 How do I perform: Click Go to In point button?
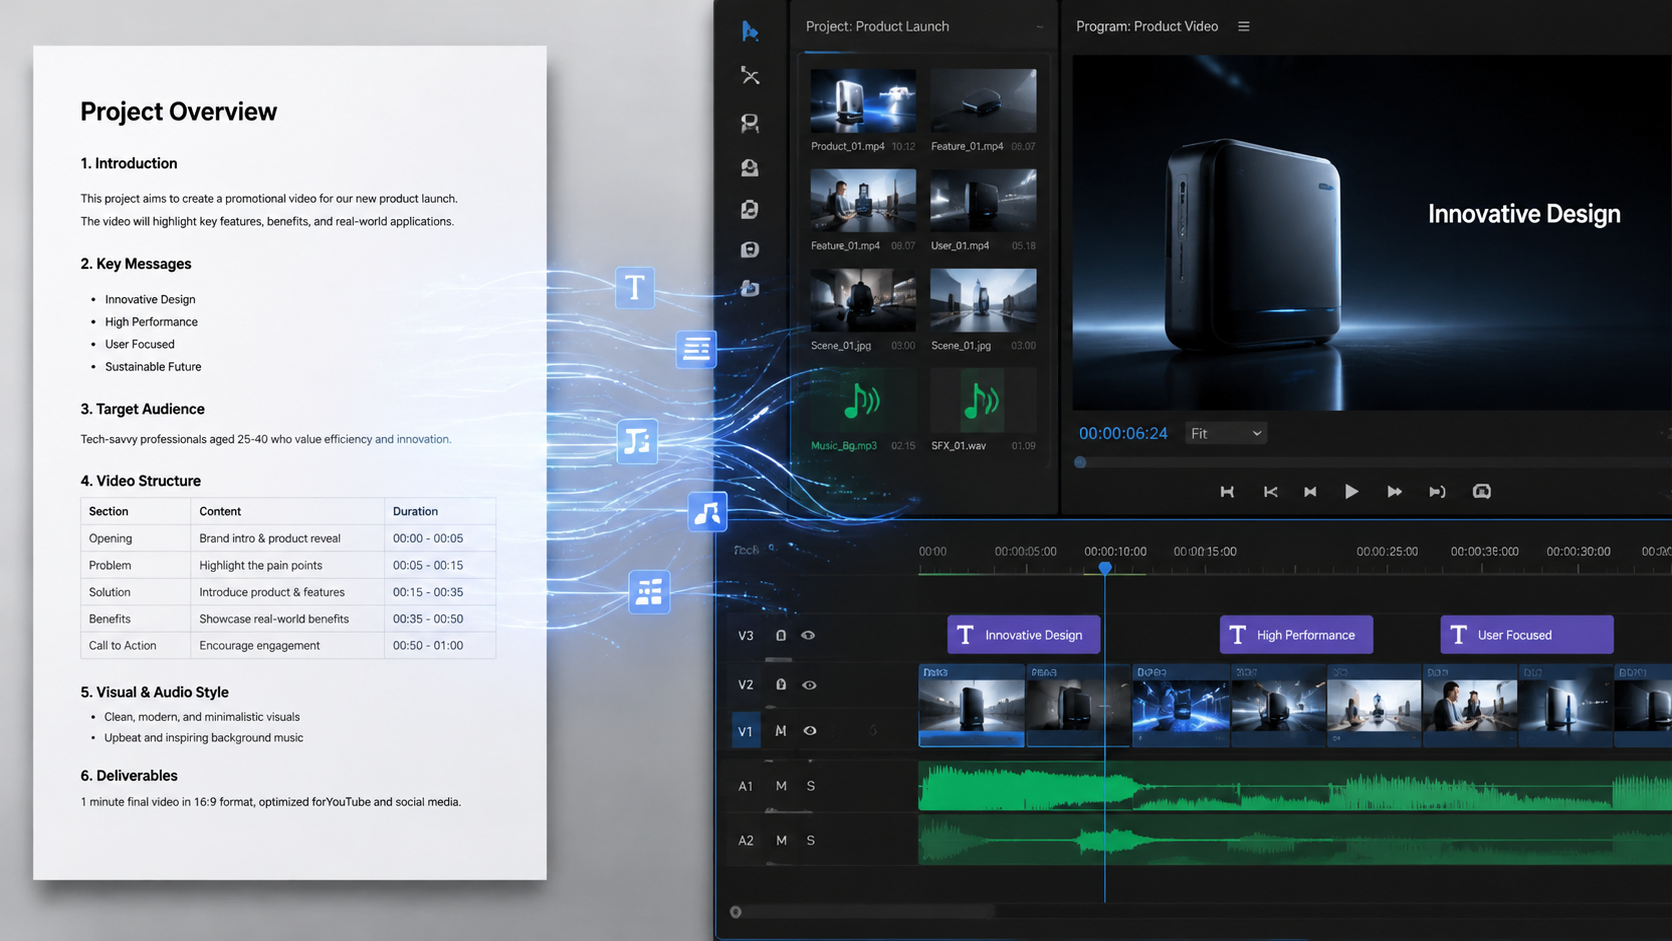[x=1227, y=492]
